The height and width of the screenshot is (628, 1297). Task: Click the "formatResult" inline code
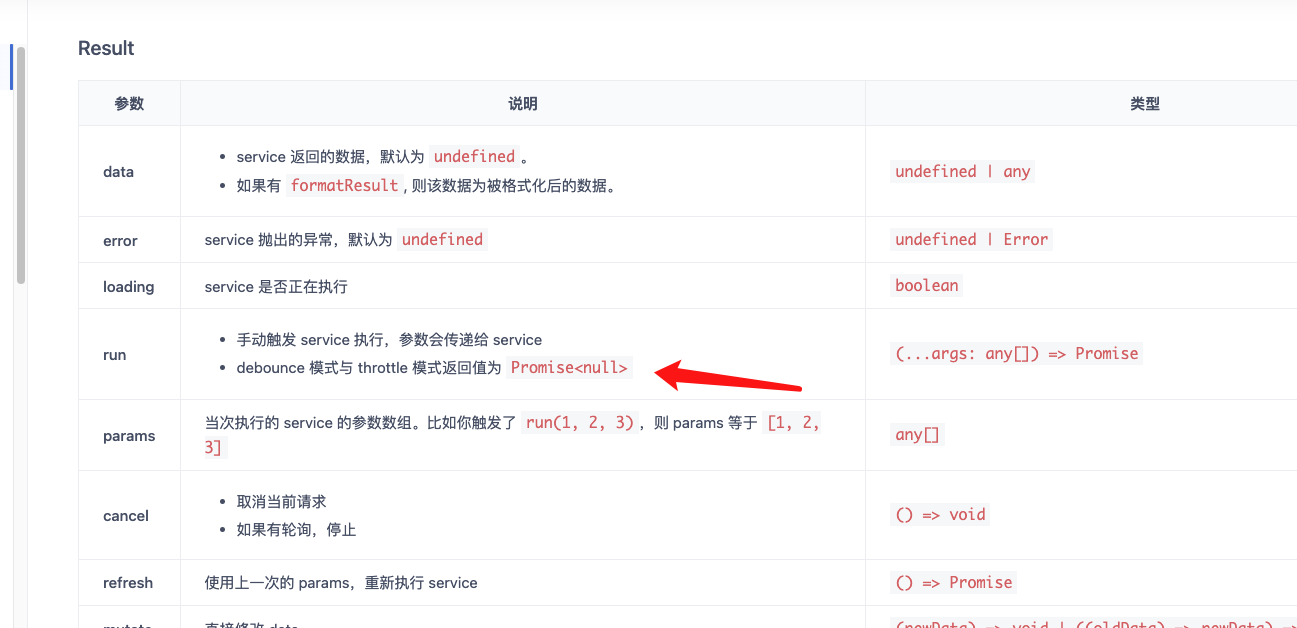click(x=344, y=185)
